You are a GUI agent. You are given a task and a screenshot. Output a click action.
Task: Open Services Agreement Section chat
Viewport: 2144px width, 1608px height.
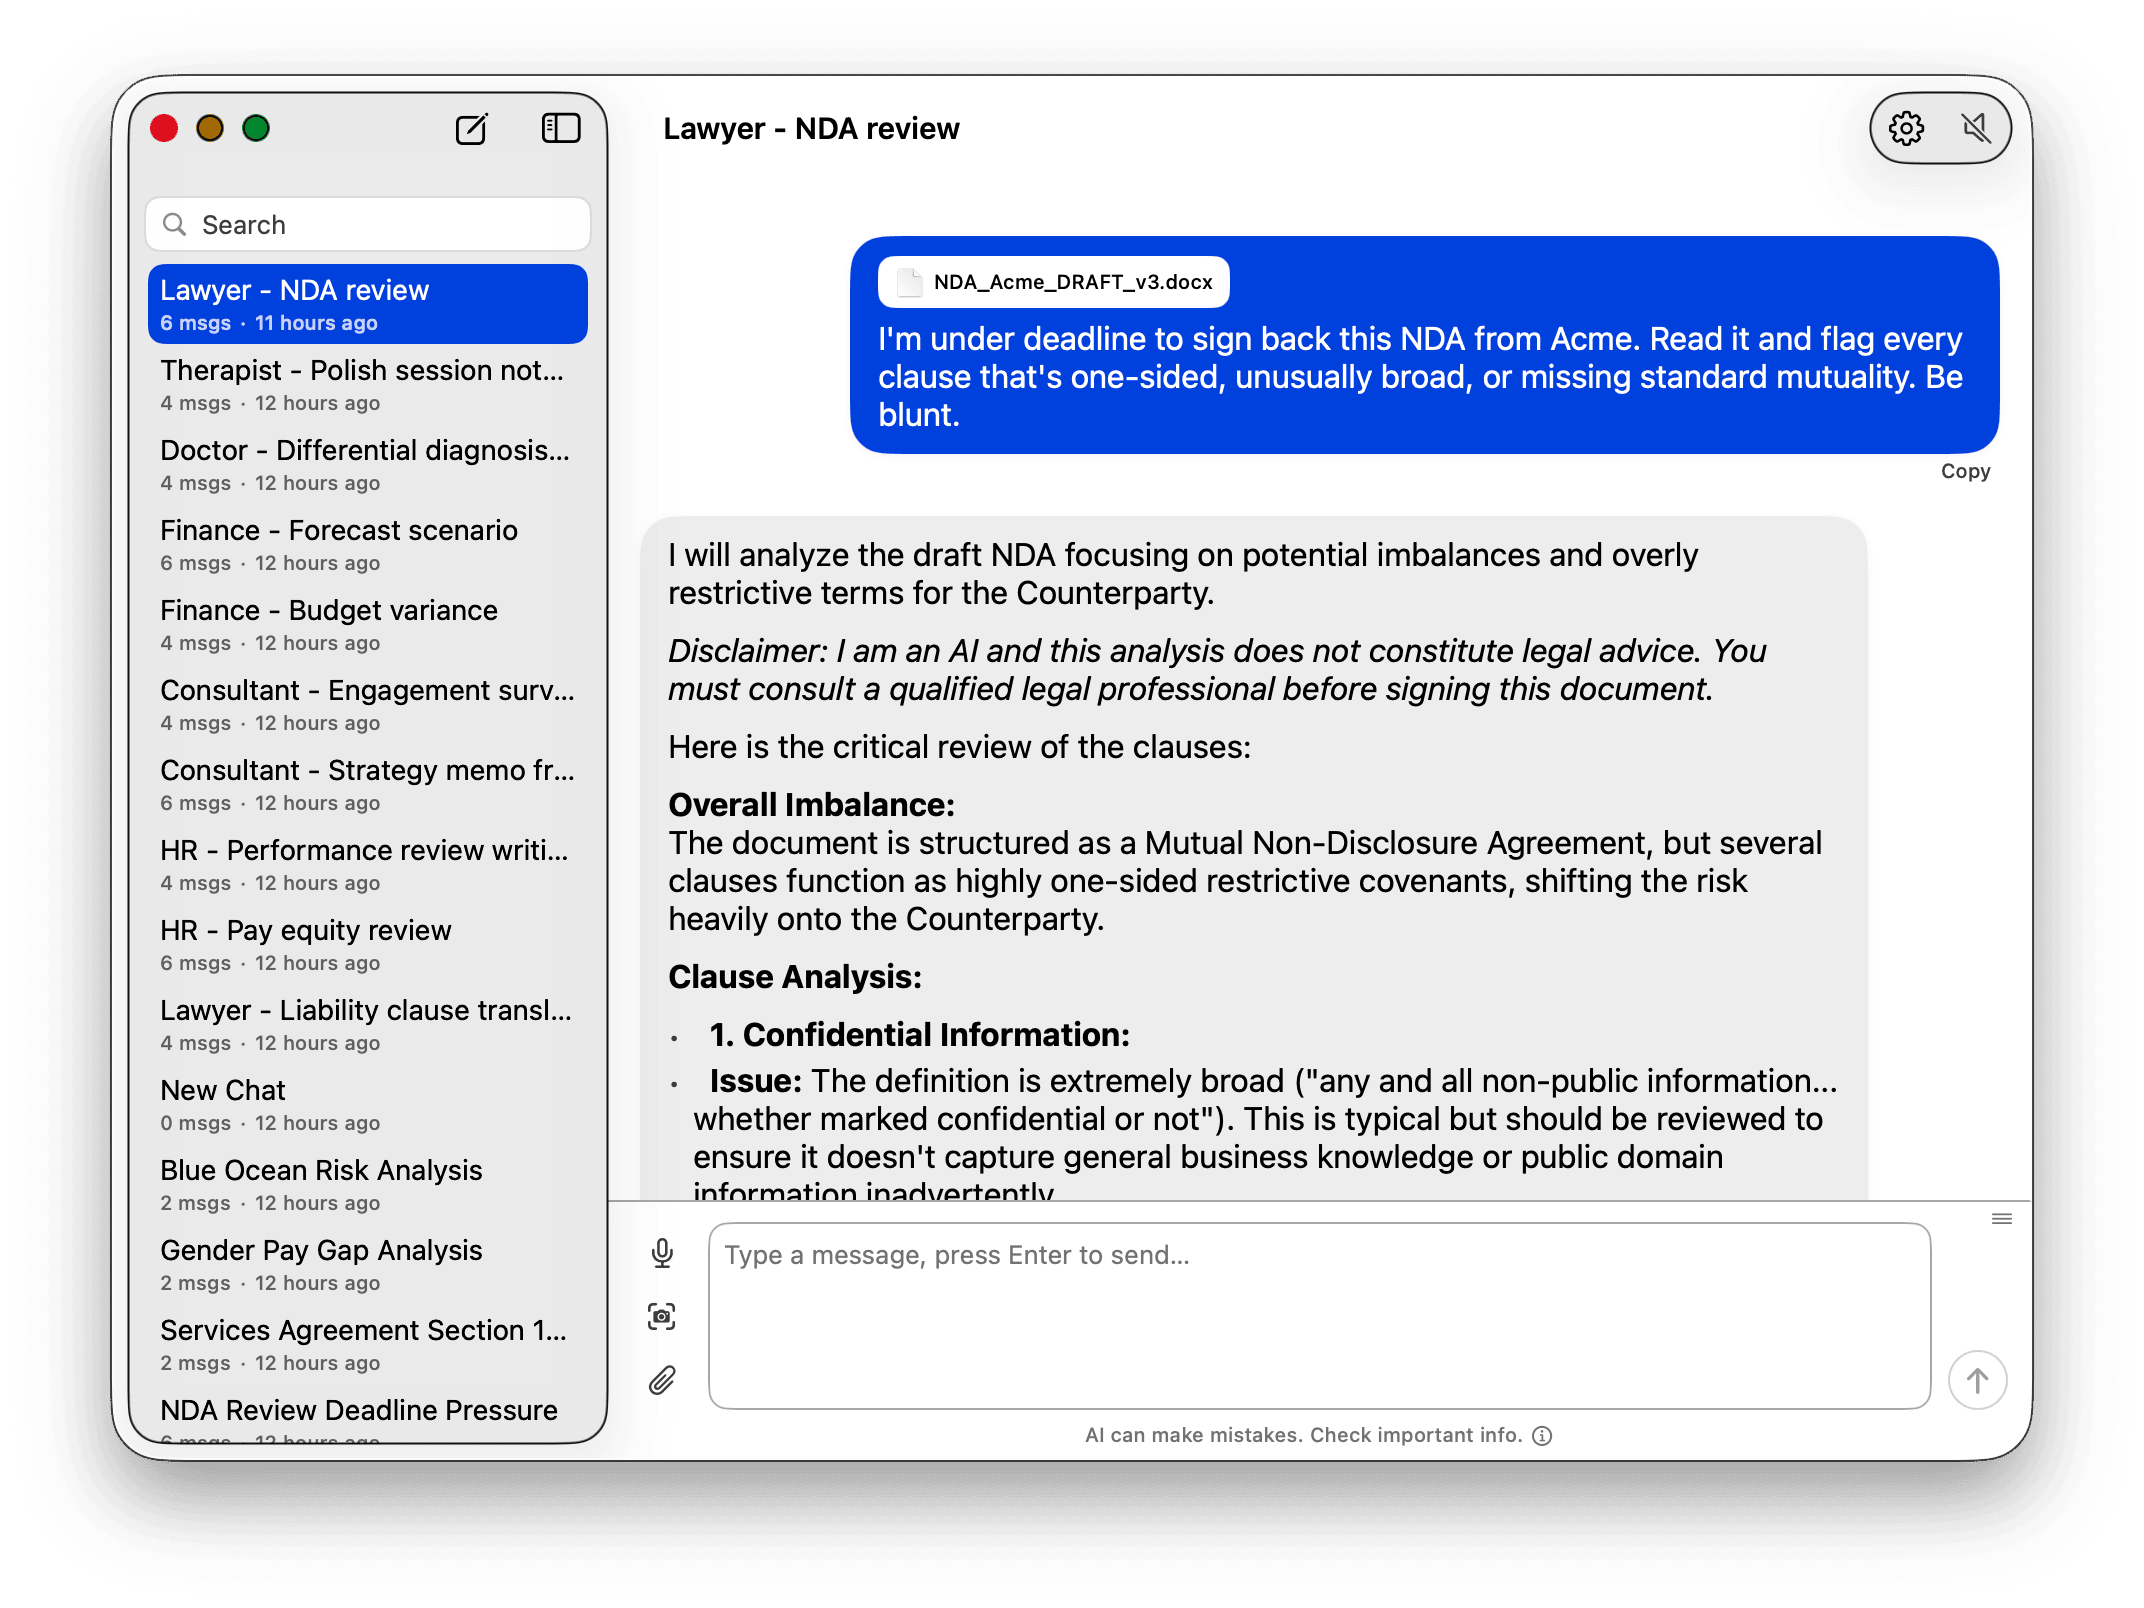368,1344
